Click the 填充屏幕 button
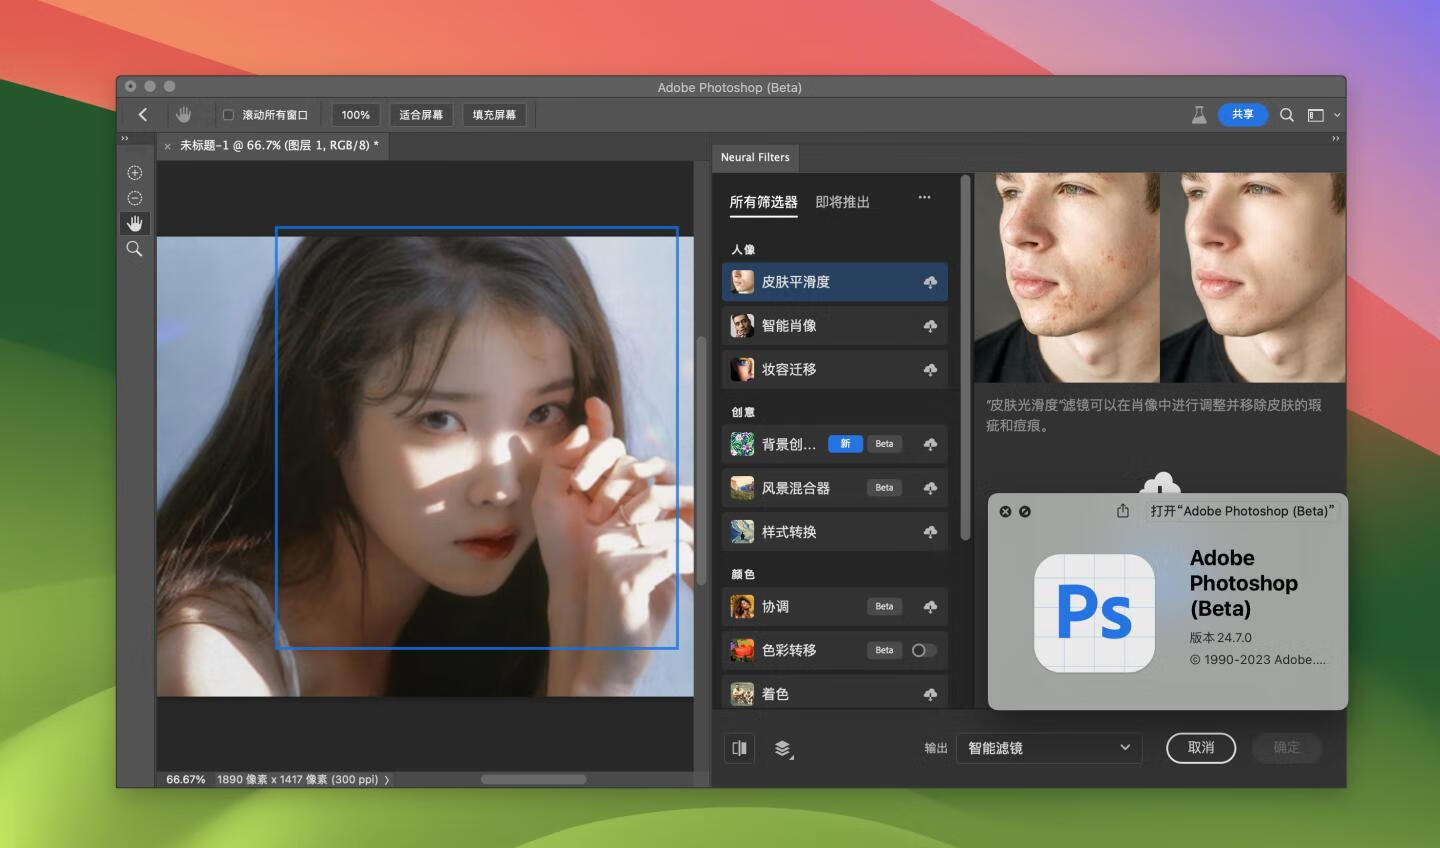Screen dimensions: 1440x848 coord(494,115)
